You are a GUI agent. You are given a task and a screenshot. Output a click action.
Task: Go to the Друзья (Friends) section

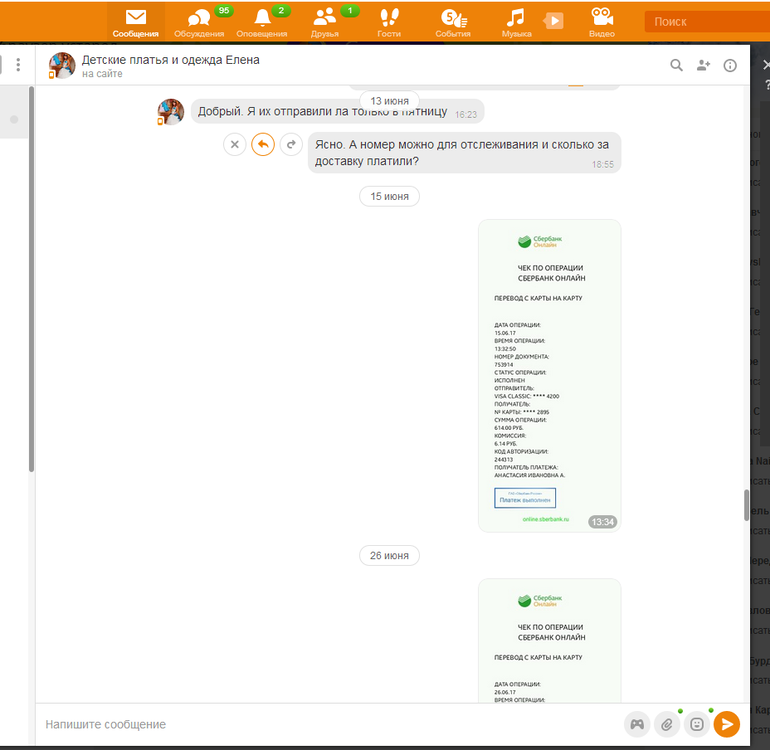coord(325,21)
